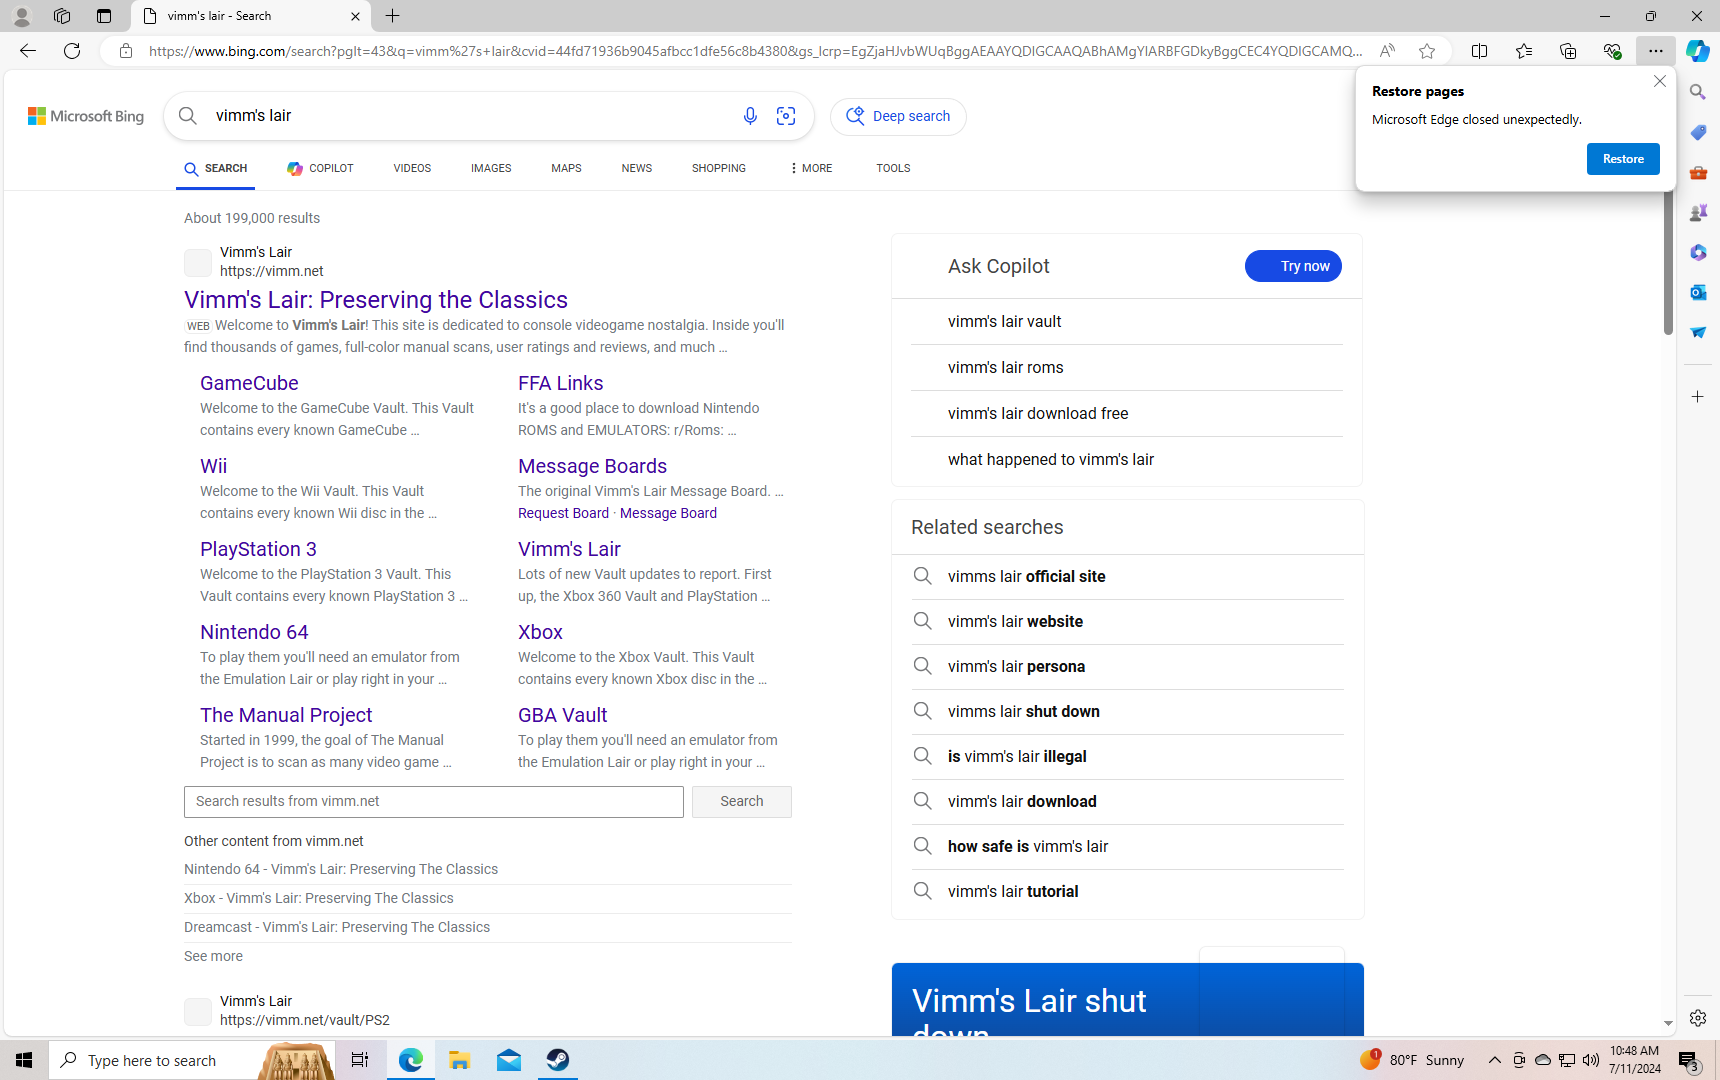Open File Explorer from the taskbar

coord(460,1060)
